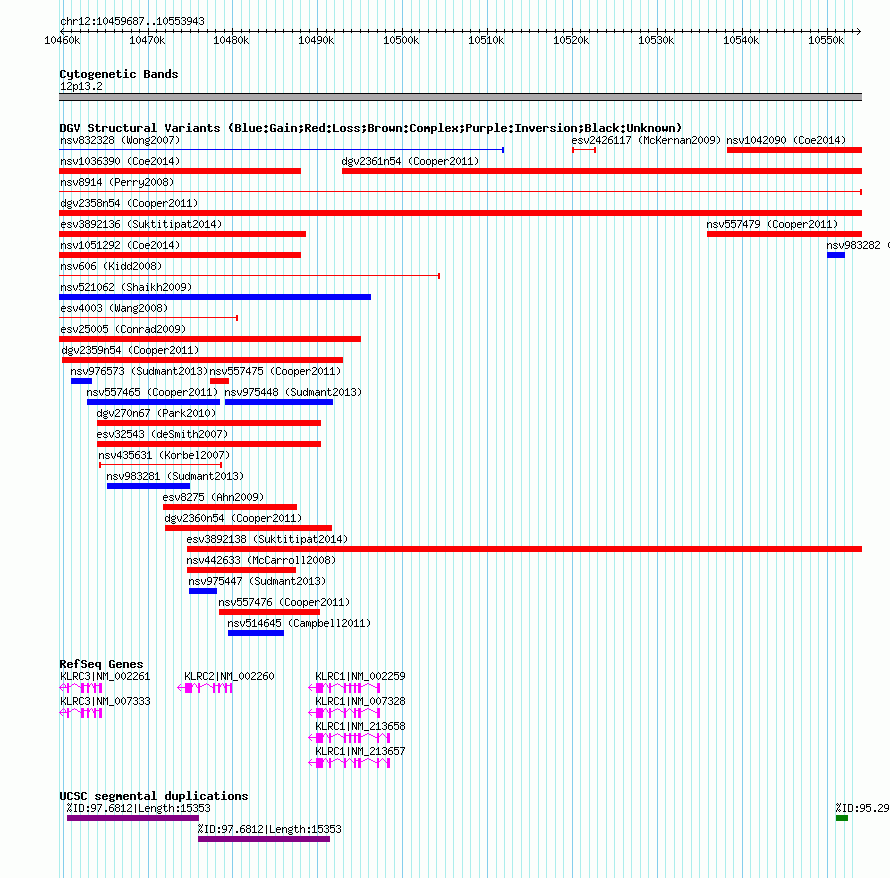
Task: Click the first purple segmental duplication bar
Action: pyautogui.click(x=133, y=818)
